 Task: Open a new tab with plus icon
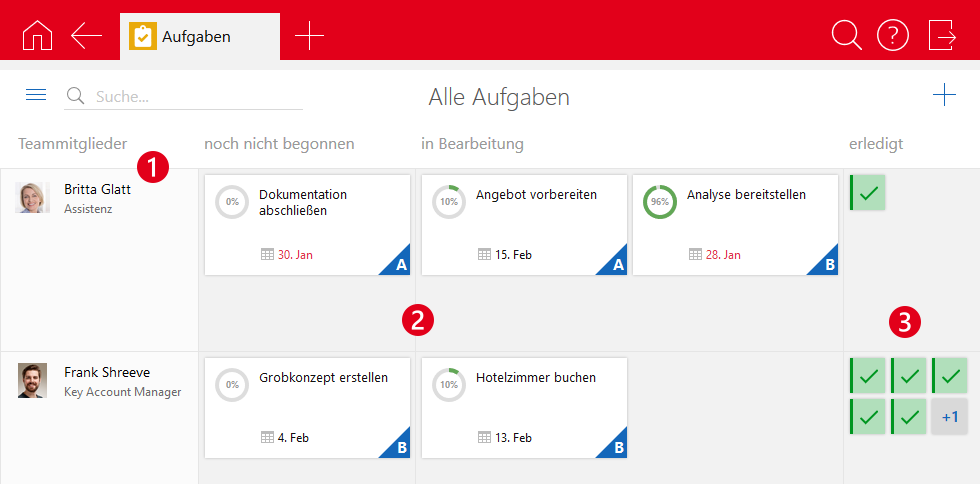coord(309,35)
